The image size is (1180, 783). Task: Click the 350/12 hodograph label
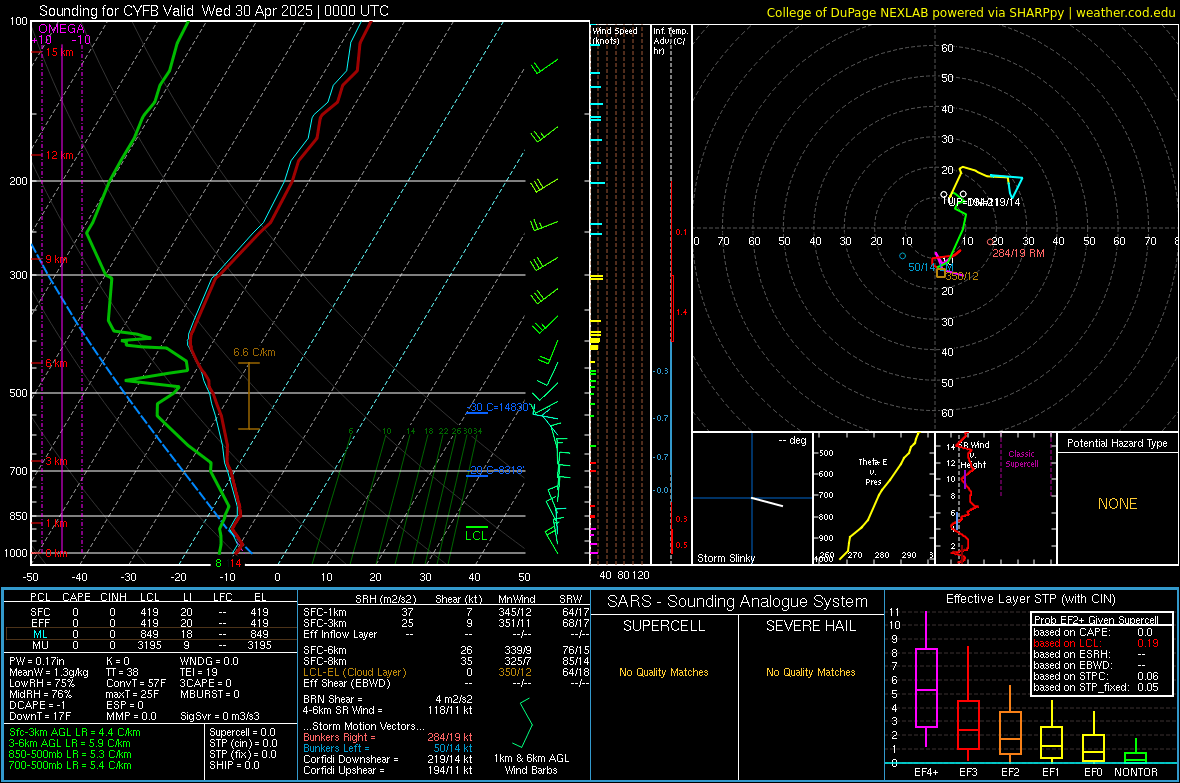click(963, 276)
